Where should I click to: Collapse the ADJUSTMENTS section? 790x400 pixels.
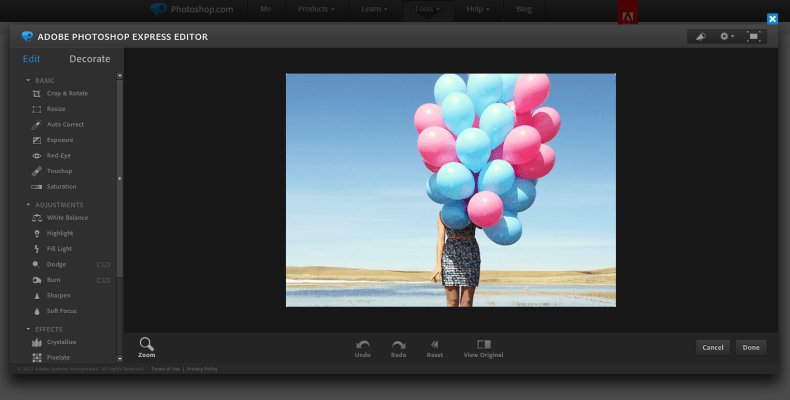pyautogui.click(x=28, y=205)
